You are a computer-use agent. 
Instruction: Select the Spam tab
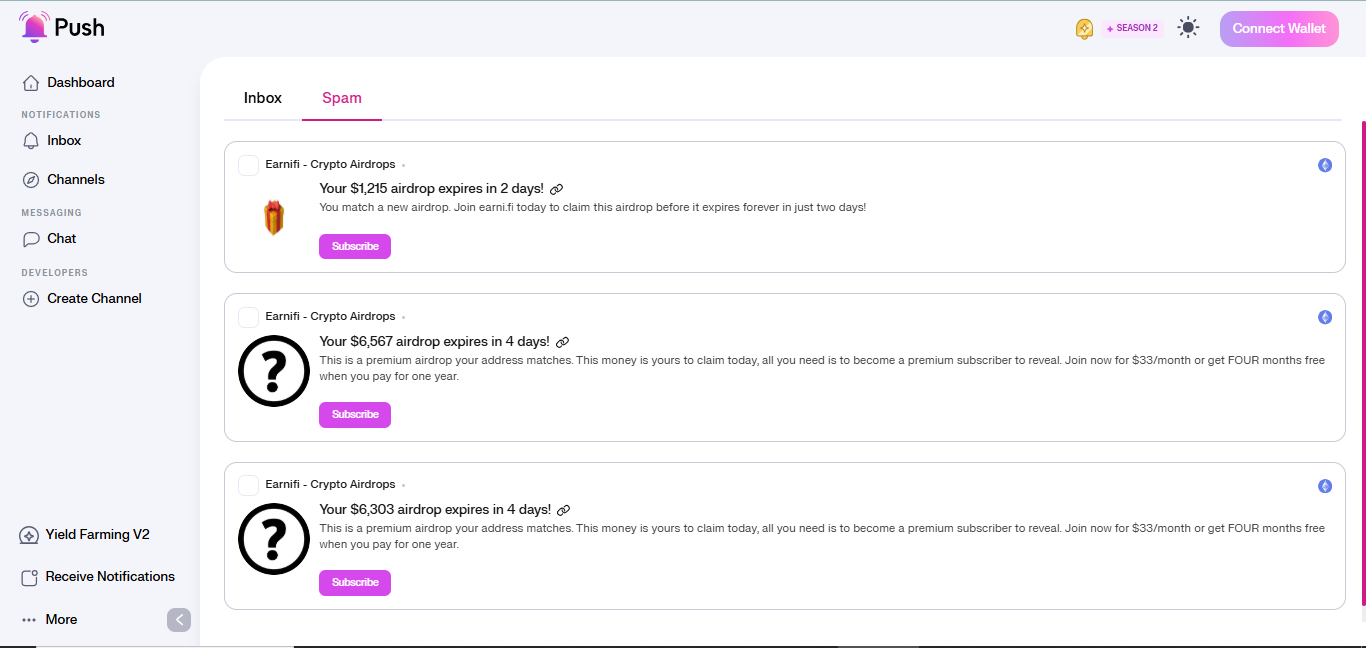point(342,98)
